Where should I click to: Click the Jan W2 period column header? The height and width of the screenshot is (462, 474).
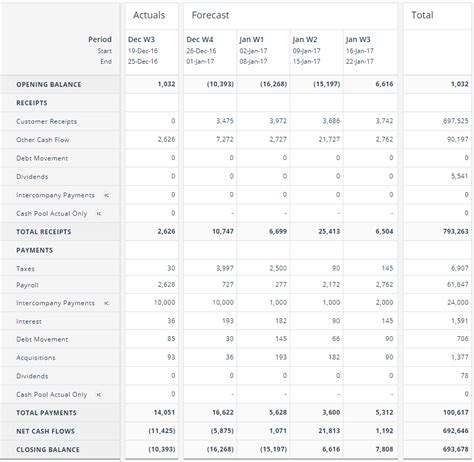coord(305,39)
